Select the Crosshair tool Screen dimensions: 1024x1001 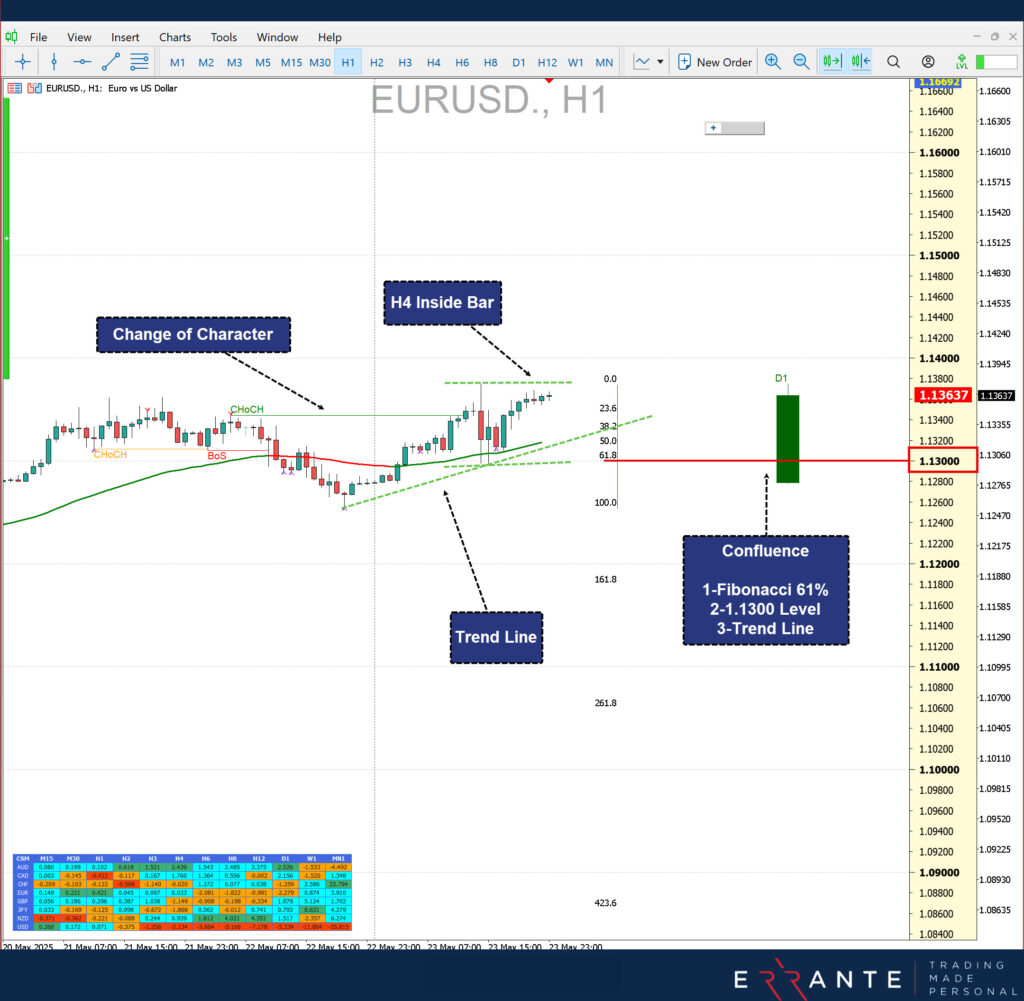22,62
